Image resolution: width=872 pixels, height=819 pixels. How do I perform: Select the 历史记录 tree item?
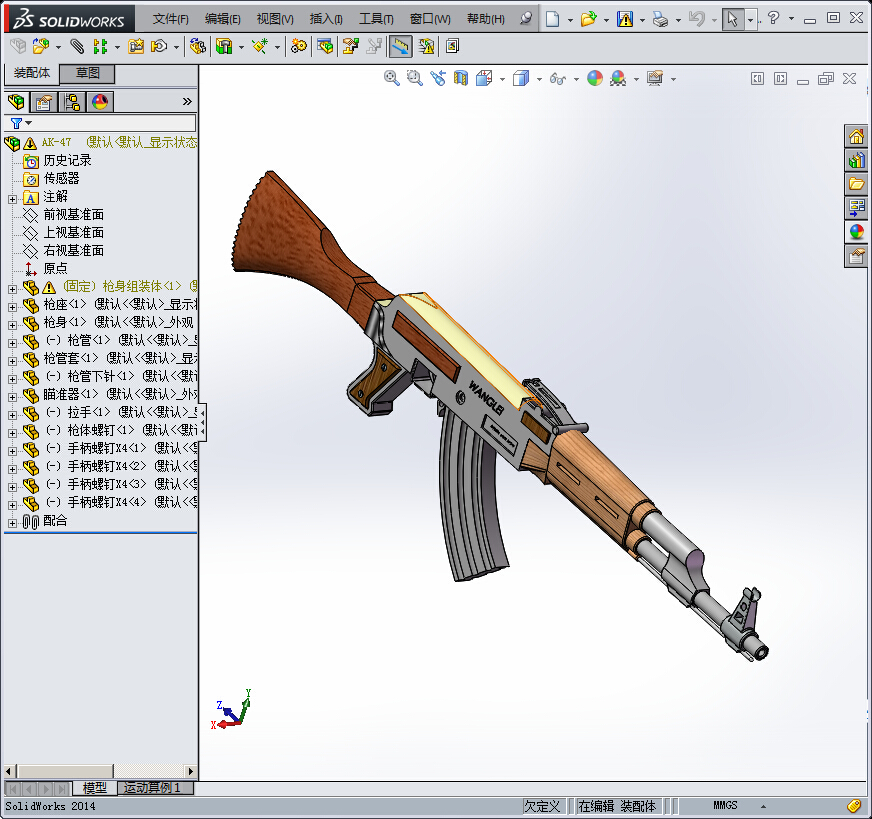coord(67,161)
